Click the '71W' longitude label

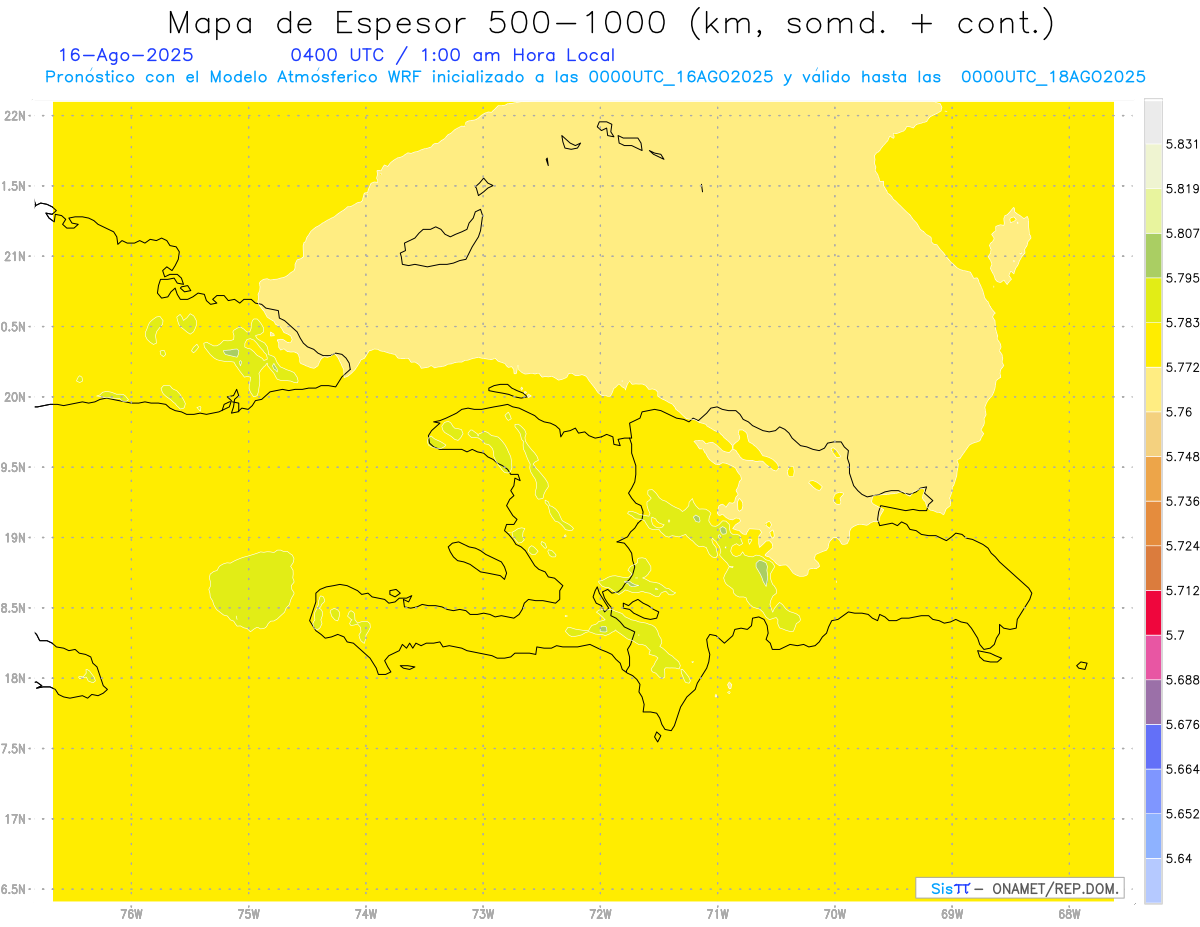[717, 913]
